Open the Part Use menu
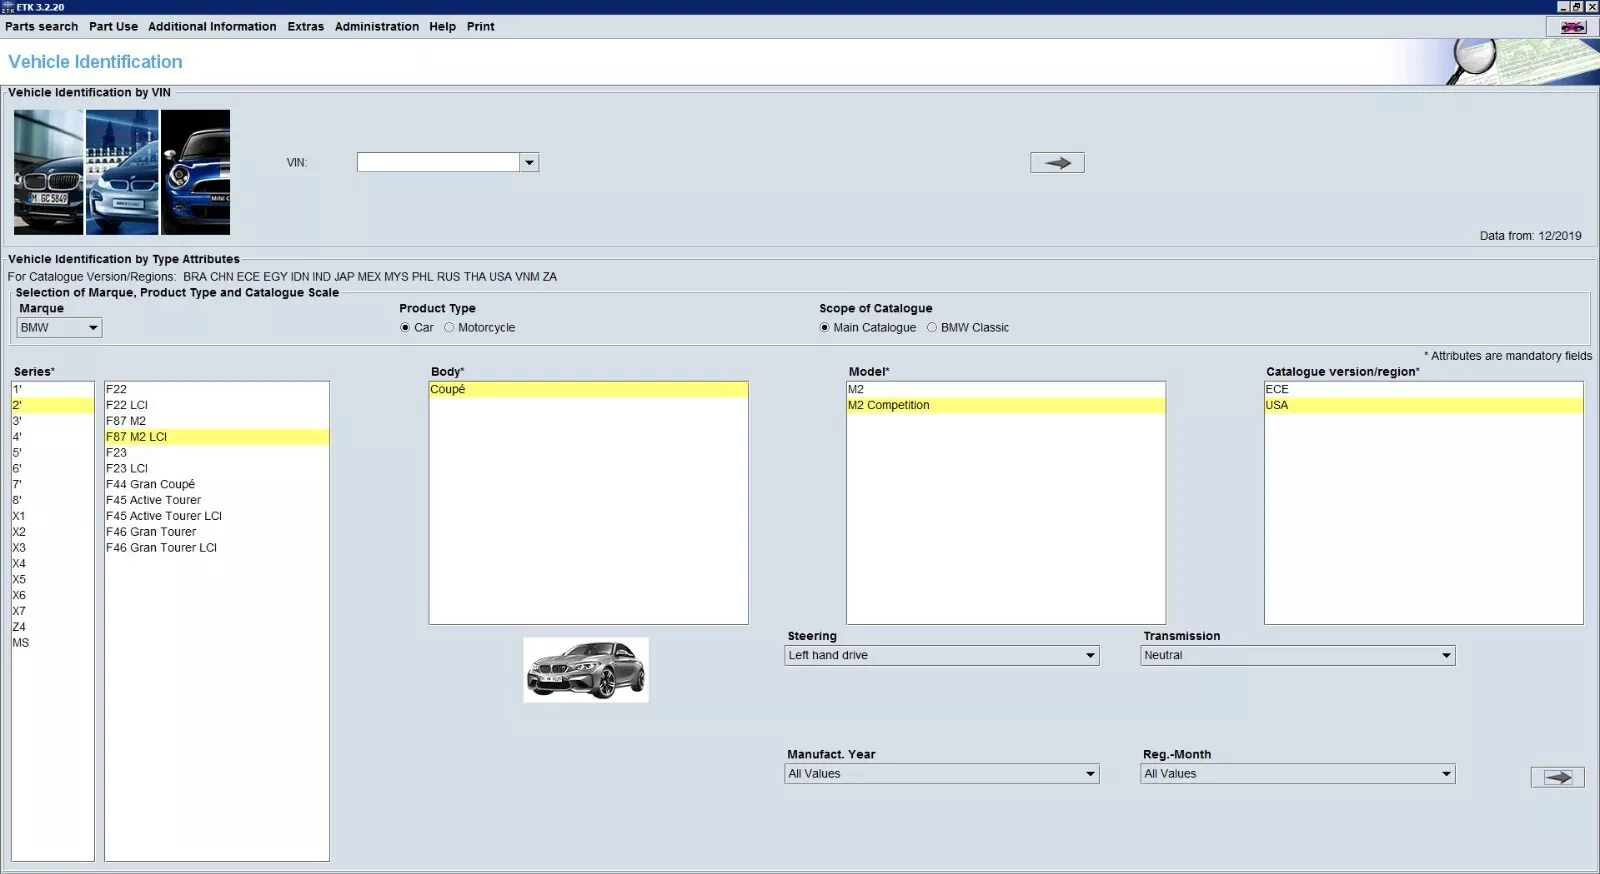This screenshot has height=874, width=1600. (113, 27)
